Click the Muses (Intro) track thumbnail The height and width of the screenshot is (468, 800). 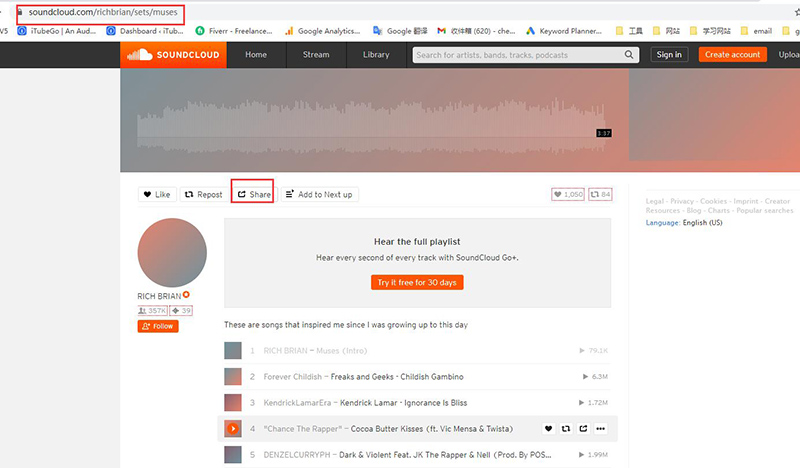[233, 351]
